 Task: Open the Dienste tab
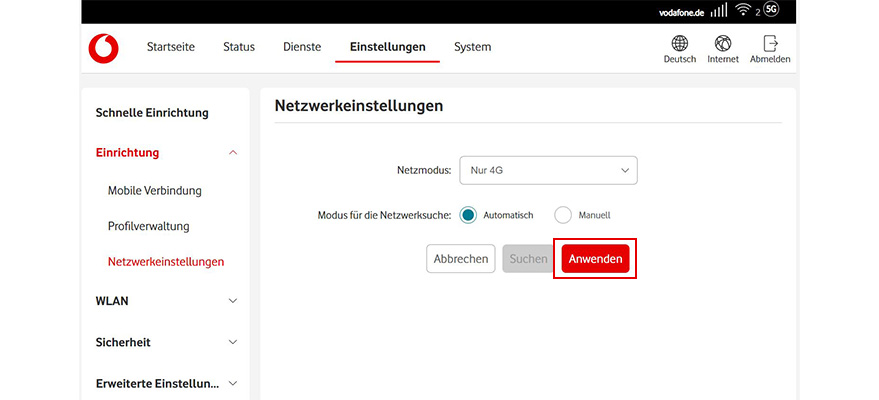[302, 47]
